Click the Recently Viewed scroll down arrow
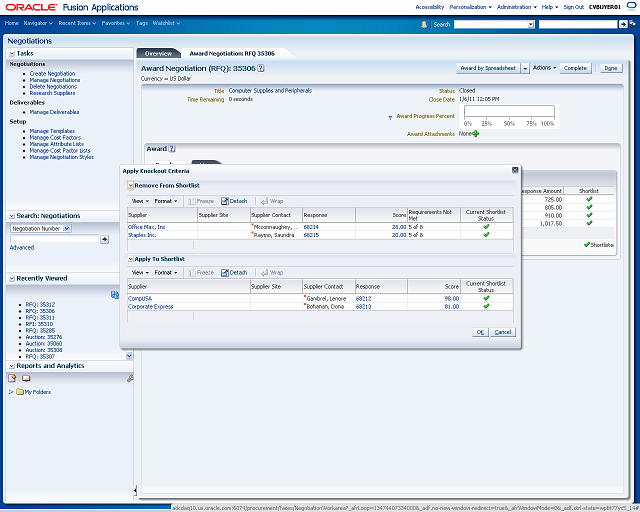Viewport: 640px width, 512px height. [129, 356]
